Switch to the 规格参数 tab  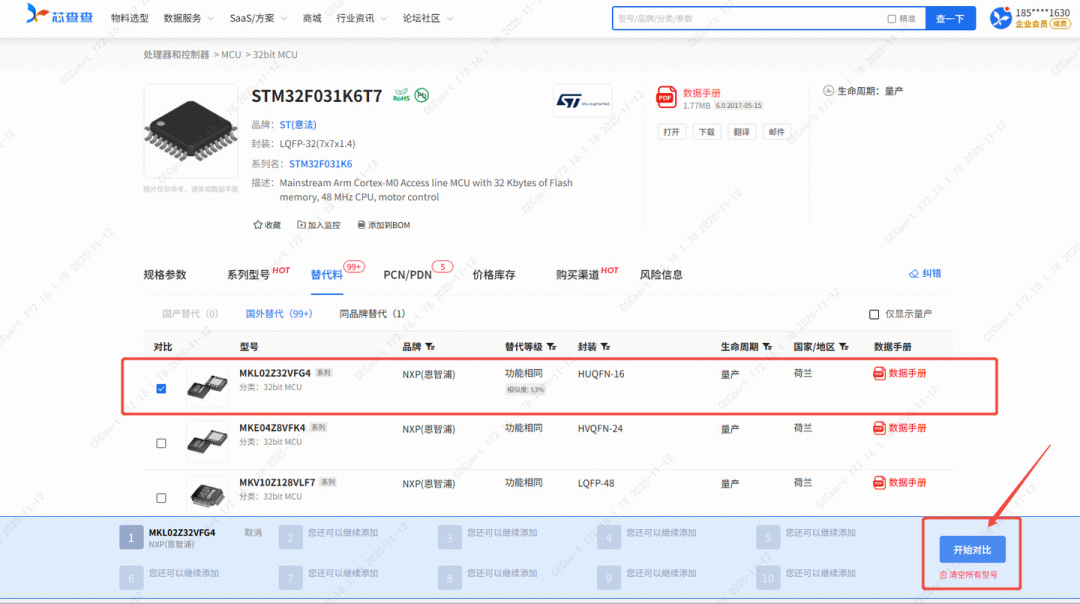[x=165, y=275]
